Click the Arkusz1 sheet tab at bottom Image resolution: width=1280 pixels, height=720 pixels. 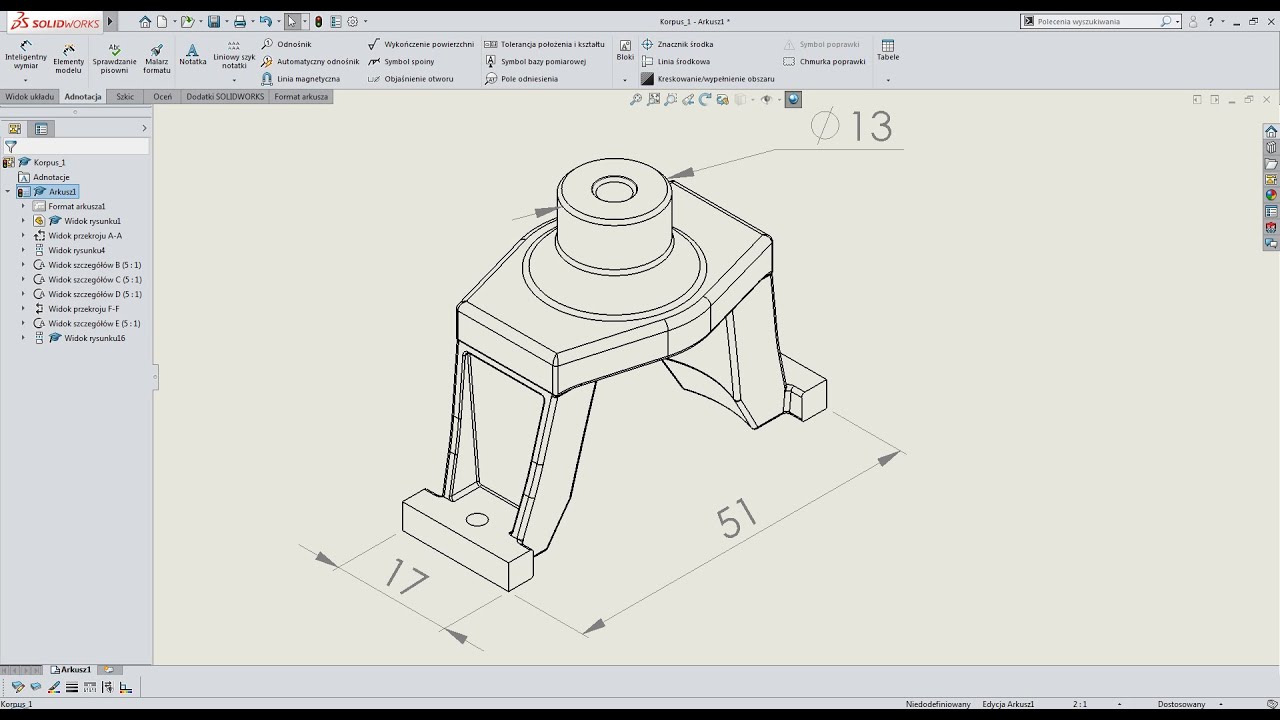coord(71,670)
